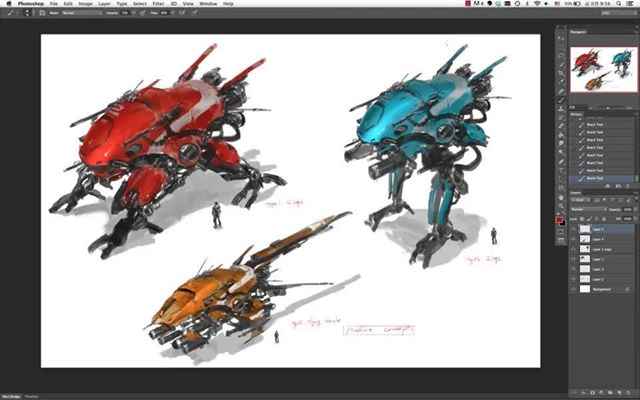
Task: Click the layer Opacity value field
Action: point(627,209)
